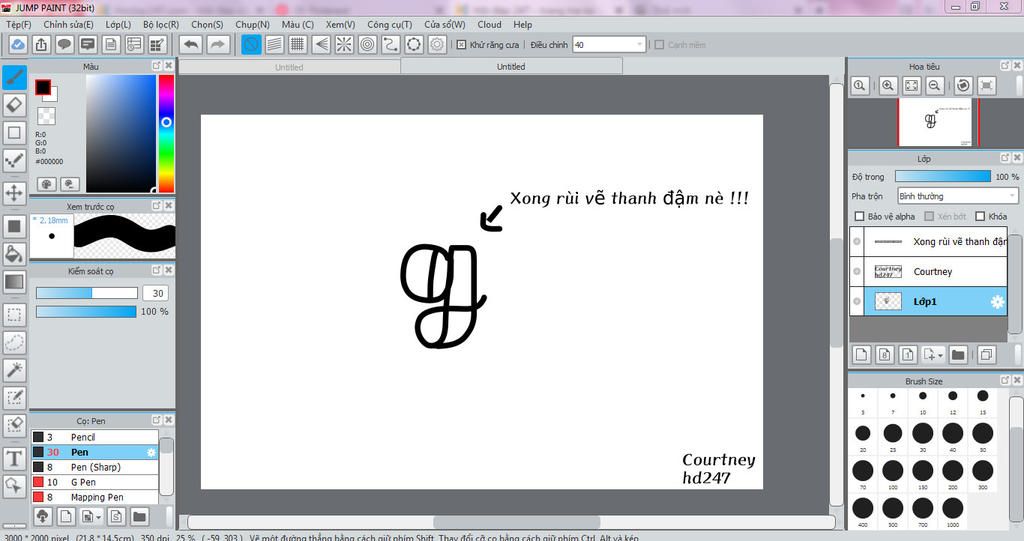Image resolution: width=1024 pixels, height=541 pixels.
Task: Pick brush size 100 preset dot
Action: (x=893, y=470)
